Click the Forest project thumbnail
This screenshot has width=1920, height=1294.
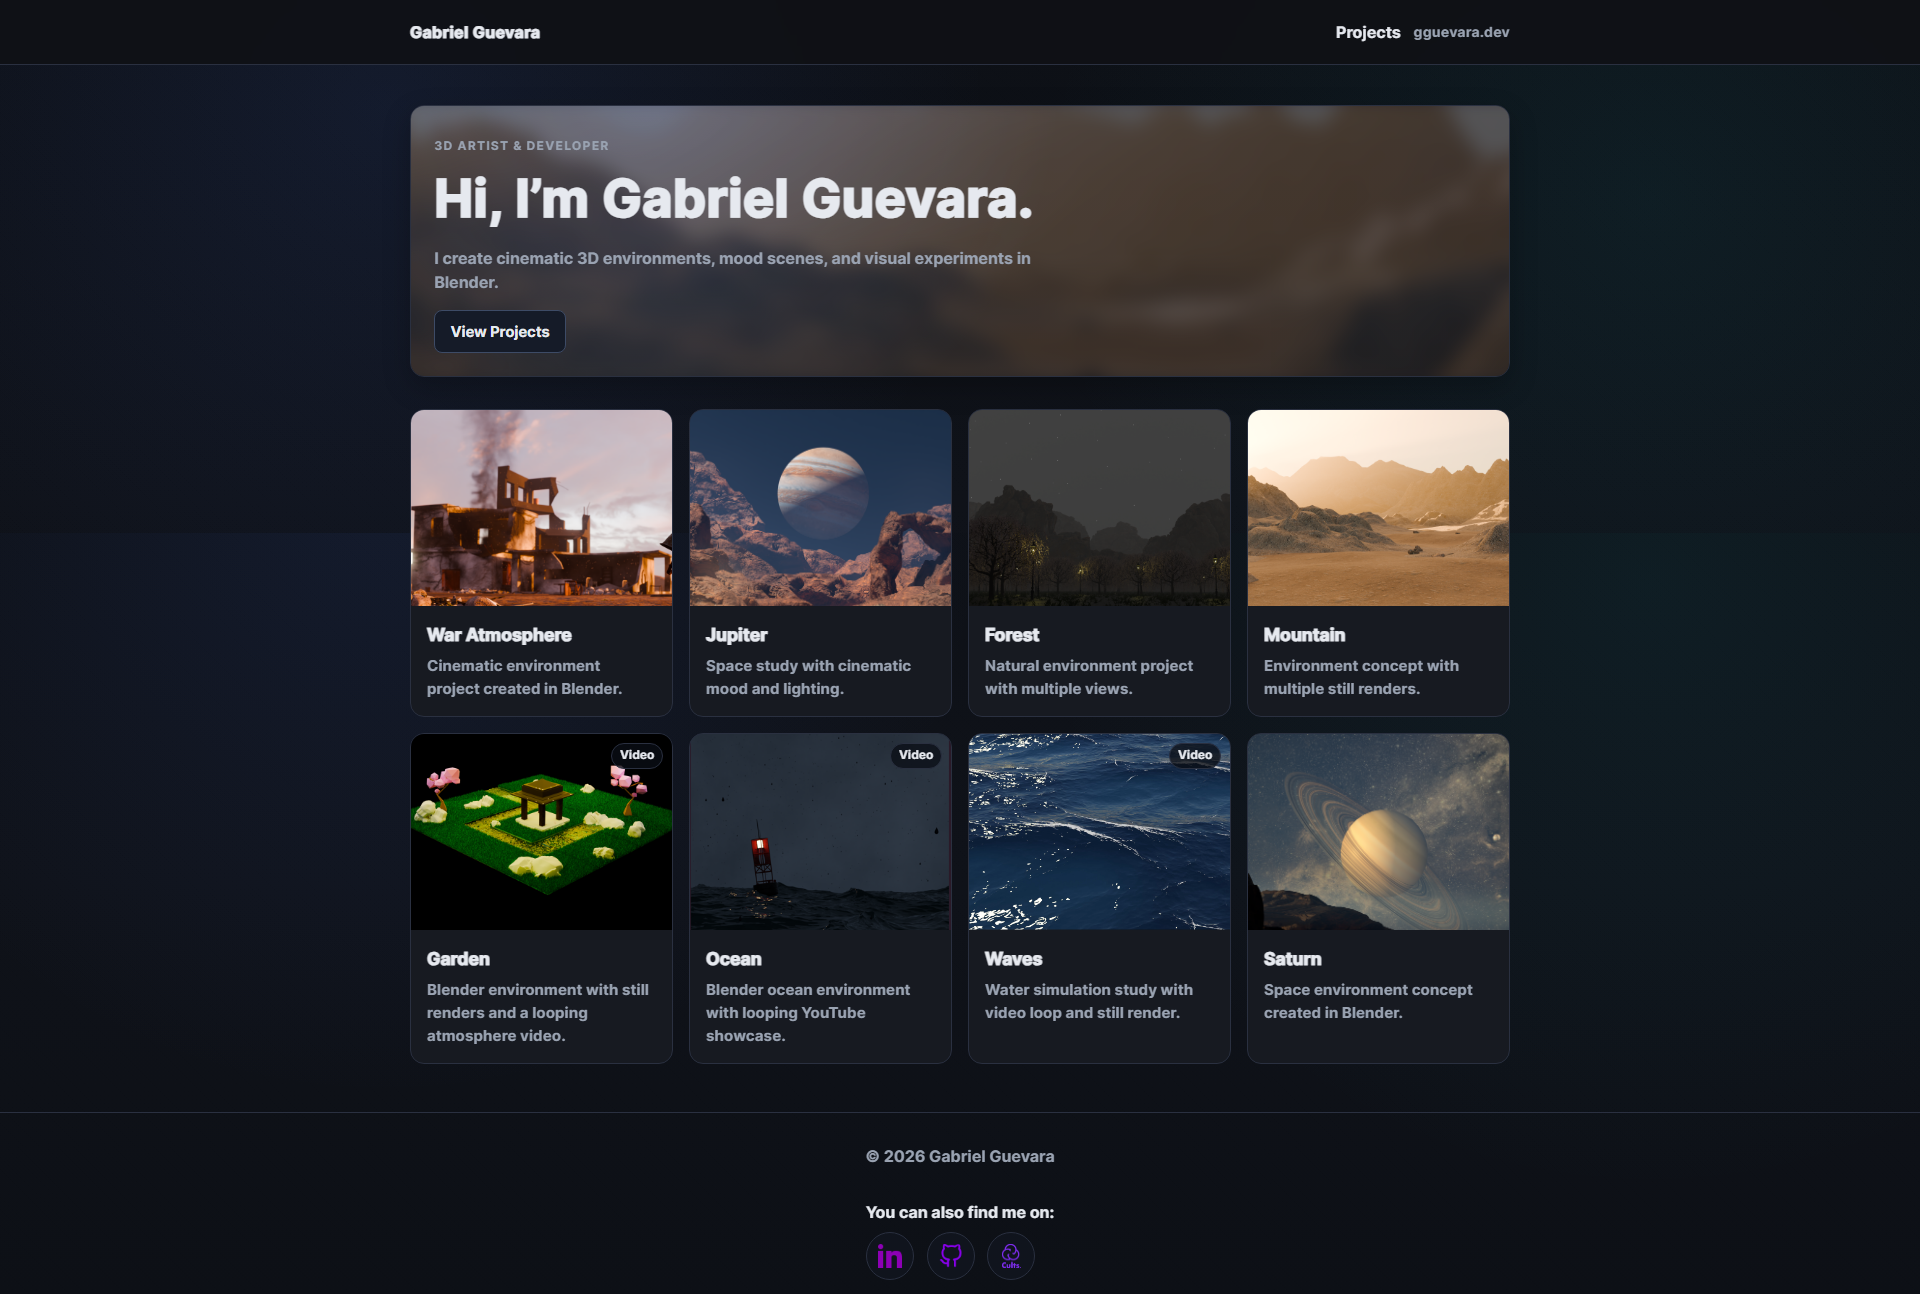(1098, 507)
